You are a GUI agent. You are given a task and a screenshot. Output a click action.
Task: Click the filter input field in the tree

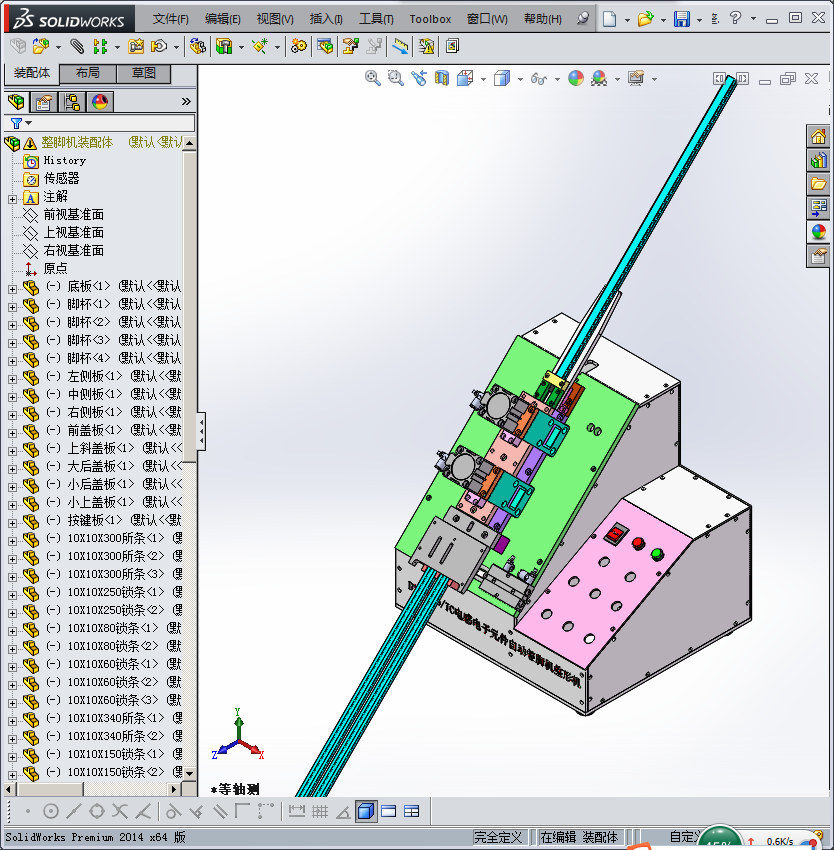pos(99,123)
